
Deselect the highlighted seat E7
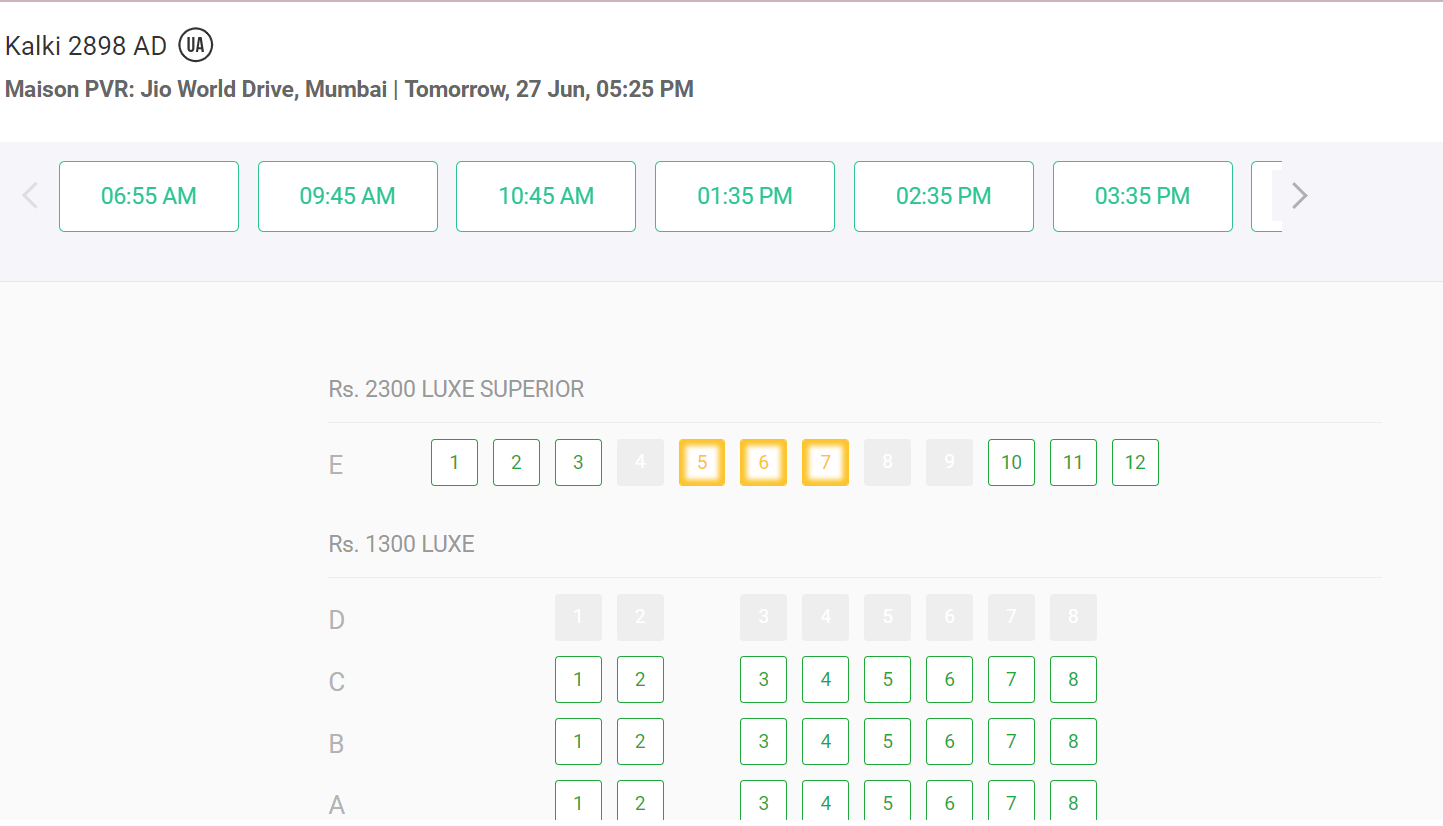[x=825, y=462]
